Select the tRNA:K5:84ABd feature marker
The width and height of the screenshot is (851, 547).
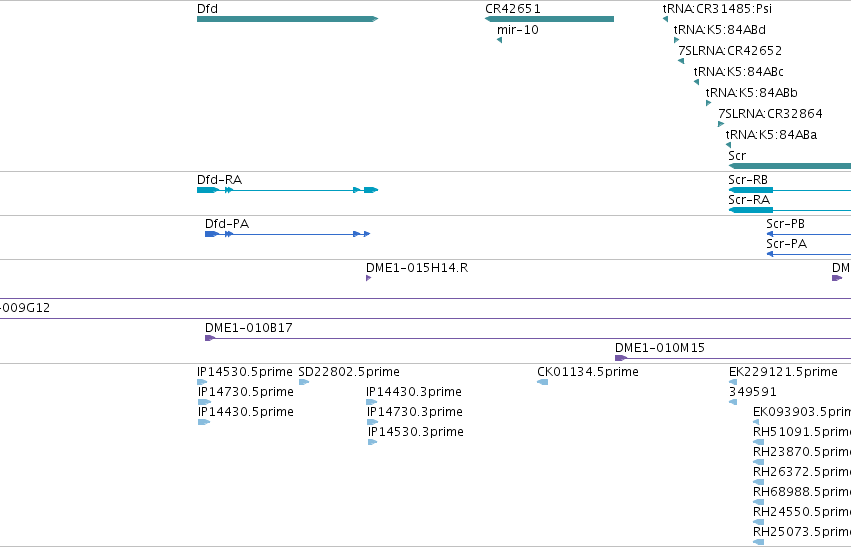coord(676,40)
